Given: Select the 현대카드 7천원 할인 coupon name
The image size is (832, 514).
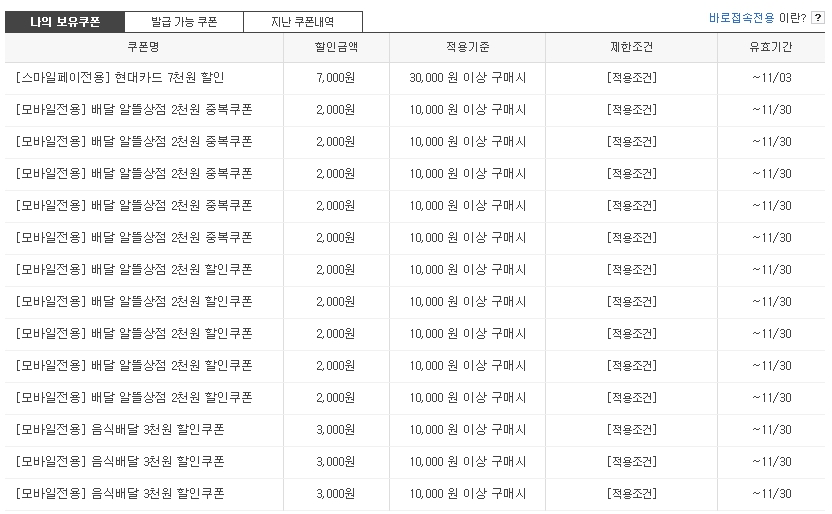Looking at the screenshot, I should coord(121,78).
